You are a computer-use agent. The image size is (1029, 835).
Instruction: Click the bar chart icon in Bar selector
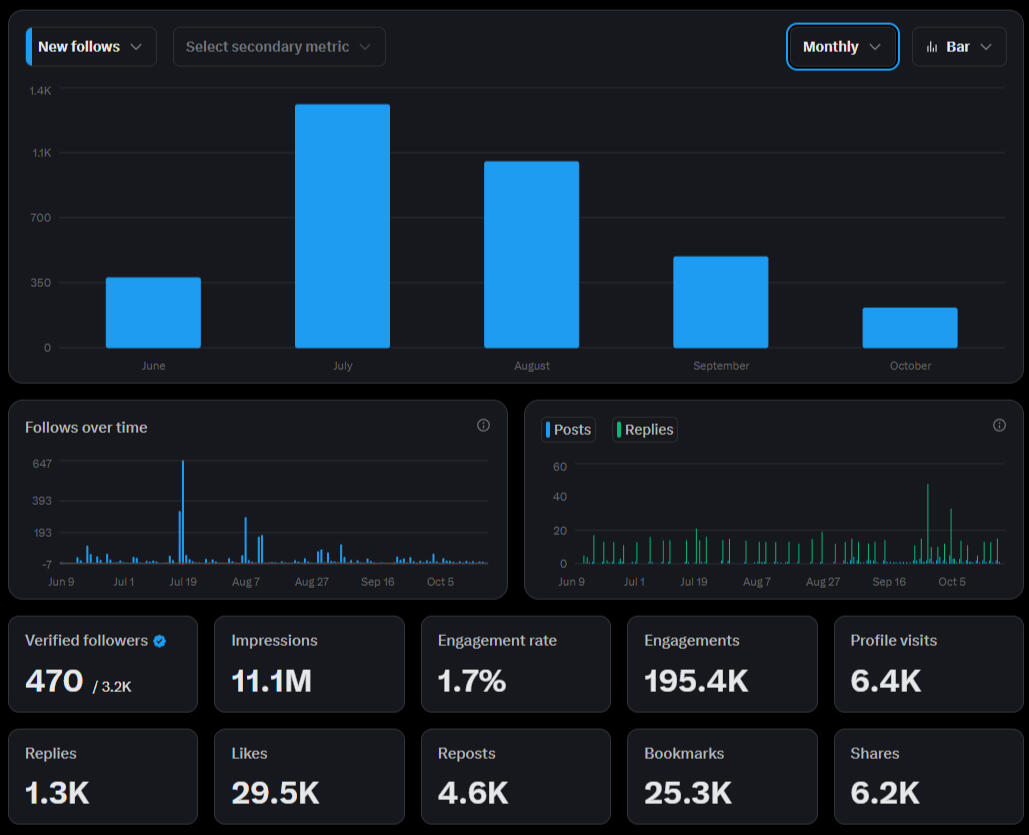coord(932,47)
